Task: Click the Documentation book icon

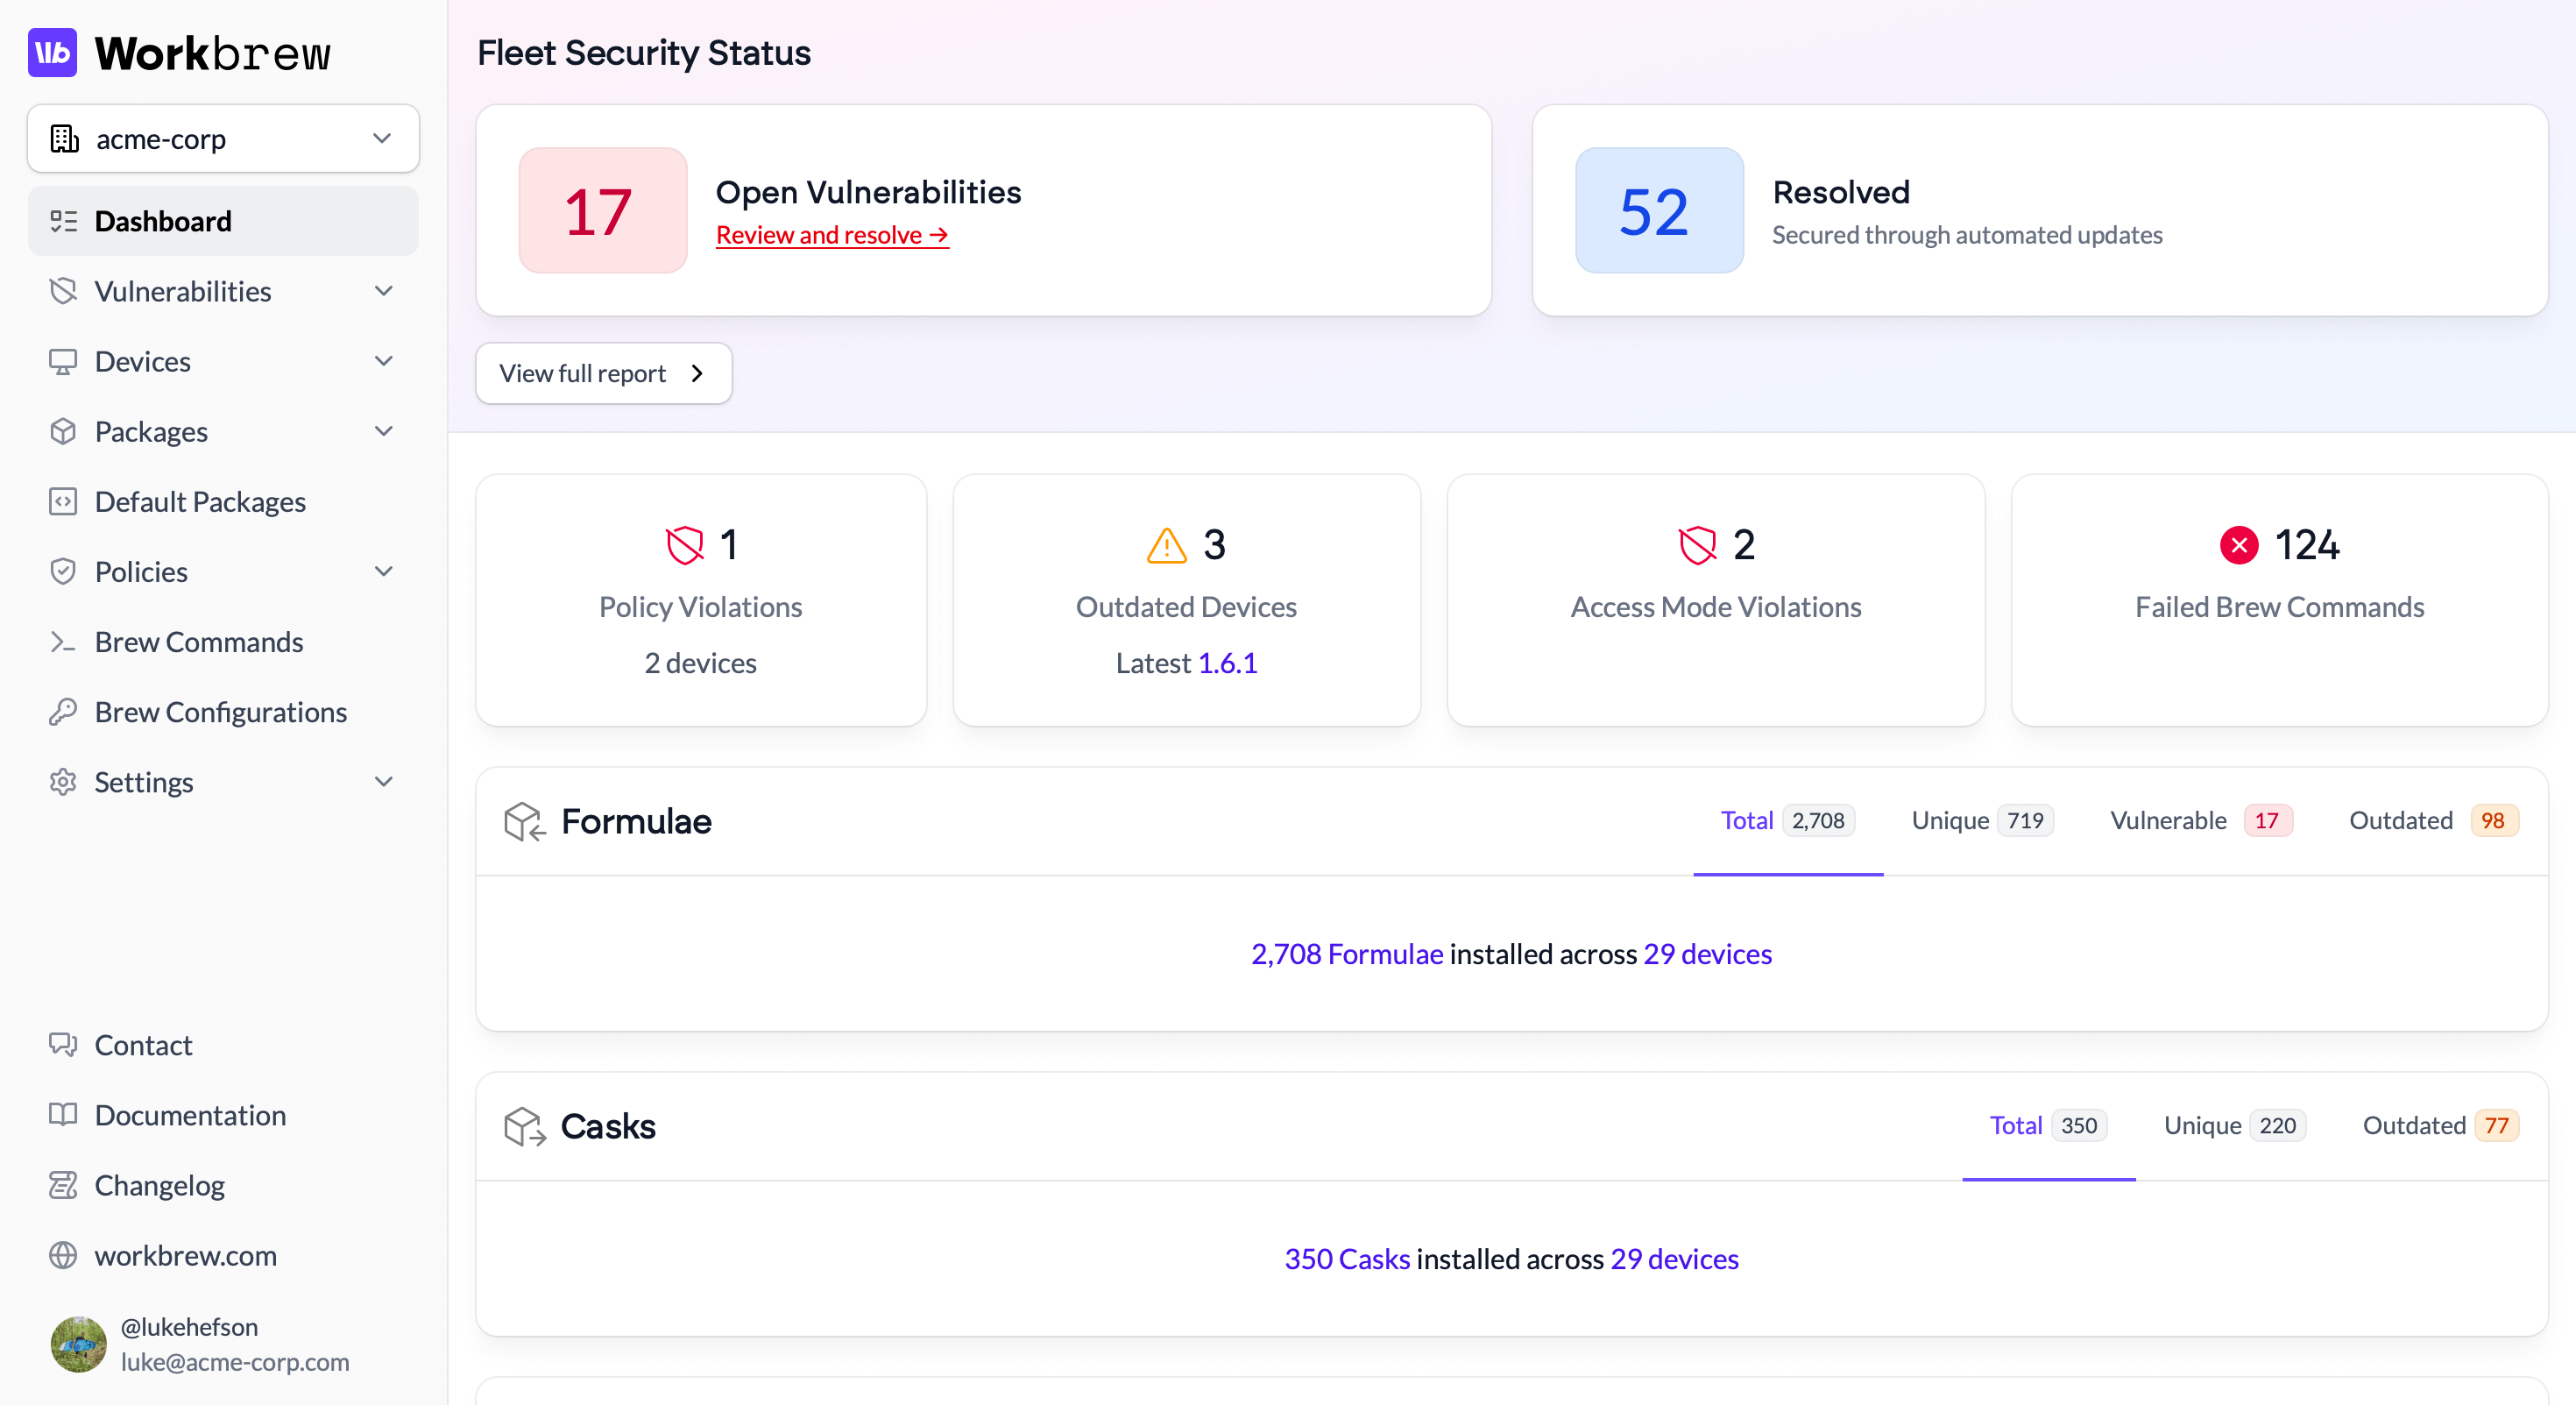Action: click(63, 1115)
